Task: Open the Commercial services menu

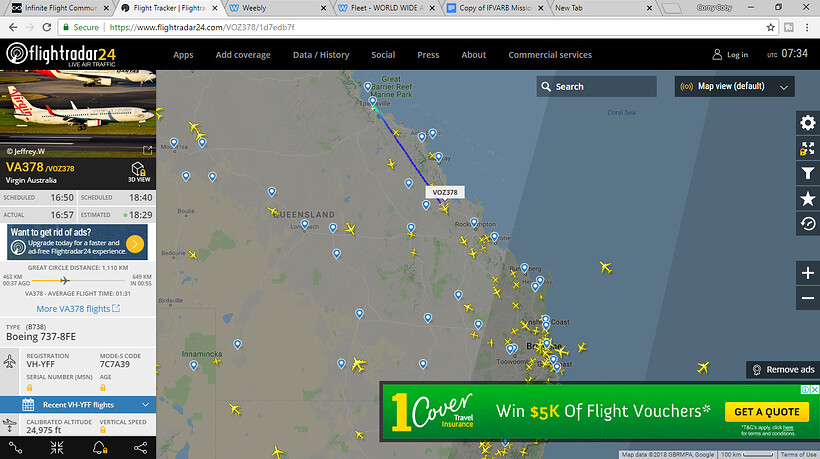Action: tap(550, 55)
